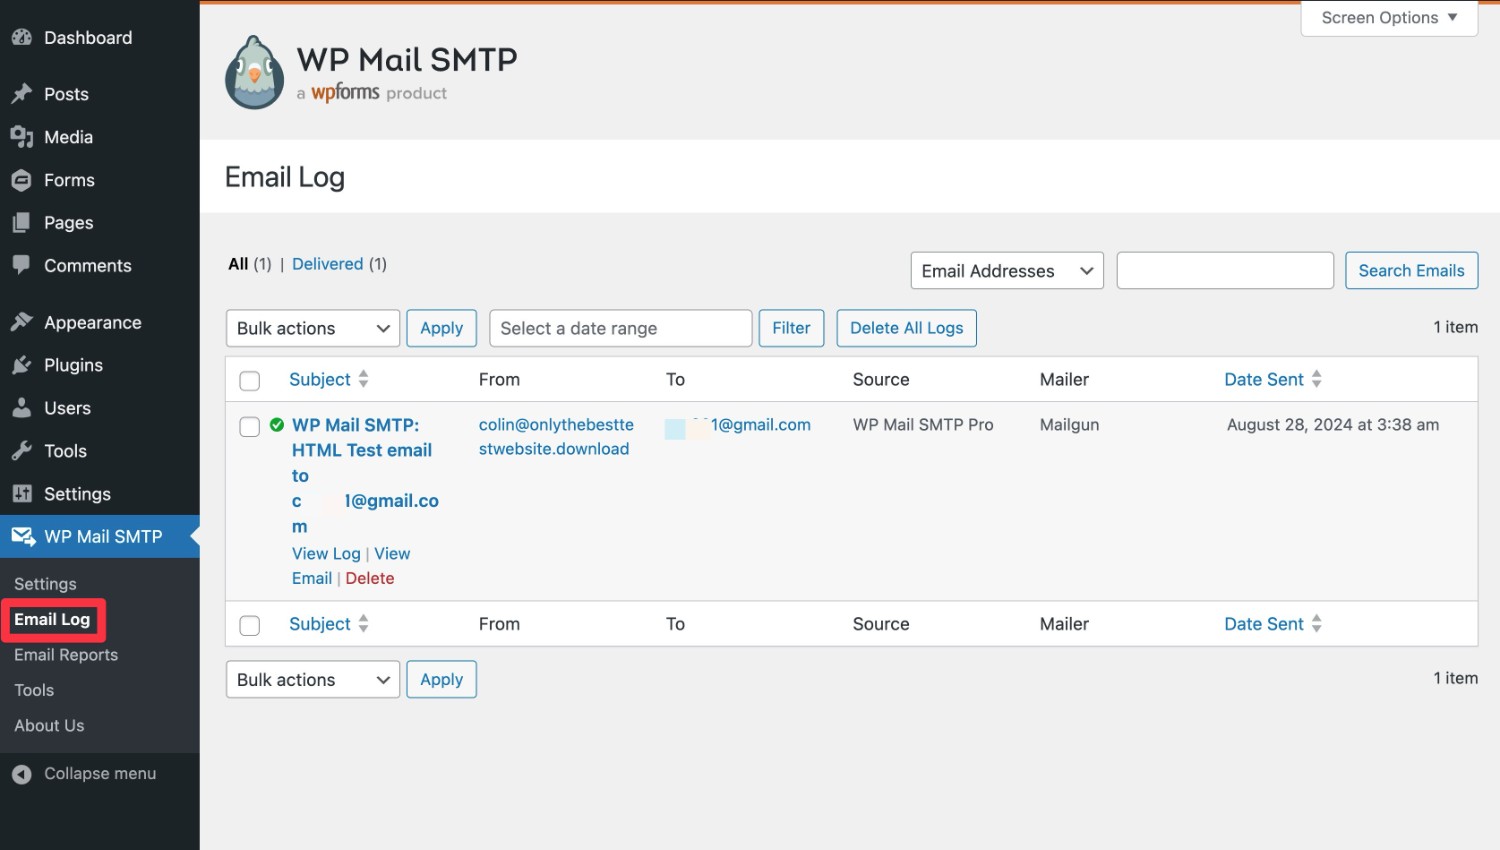1500x850 pixels.
Task: Click the Appearance paintbrush icon
Action: [x=22, y=322]
